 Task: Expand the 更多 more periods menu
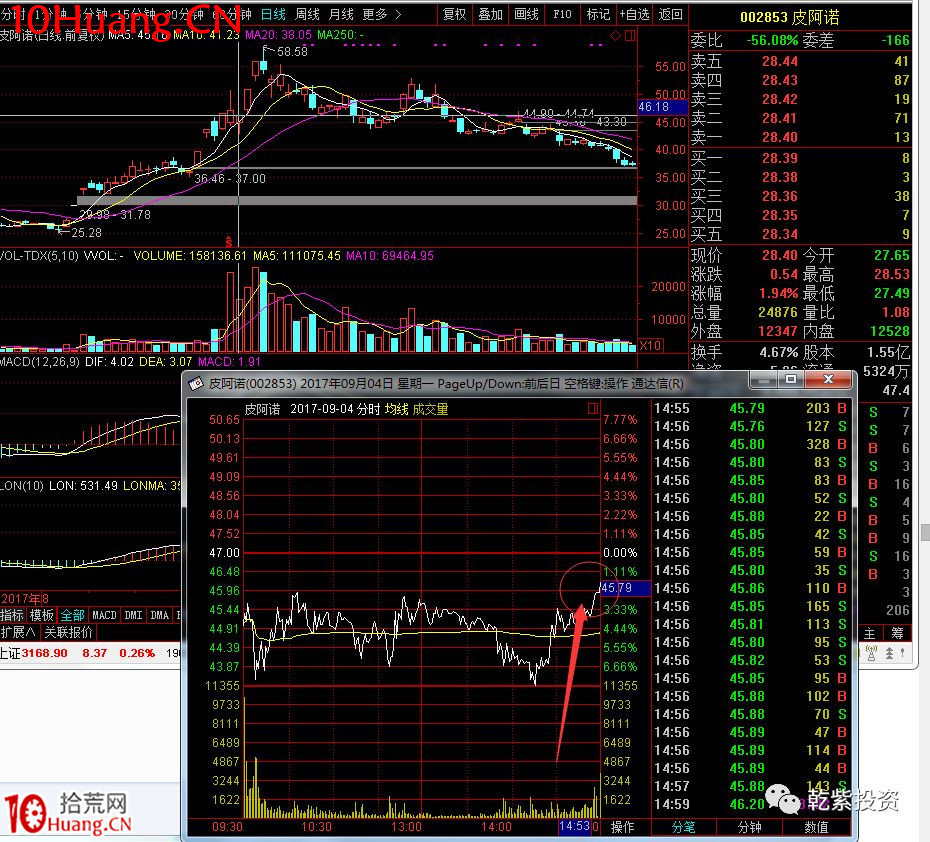click(x=381, y=14)
